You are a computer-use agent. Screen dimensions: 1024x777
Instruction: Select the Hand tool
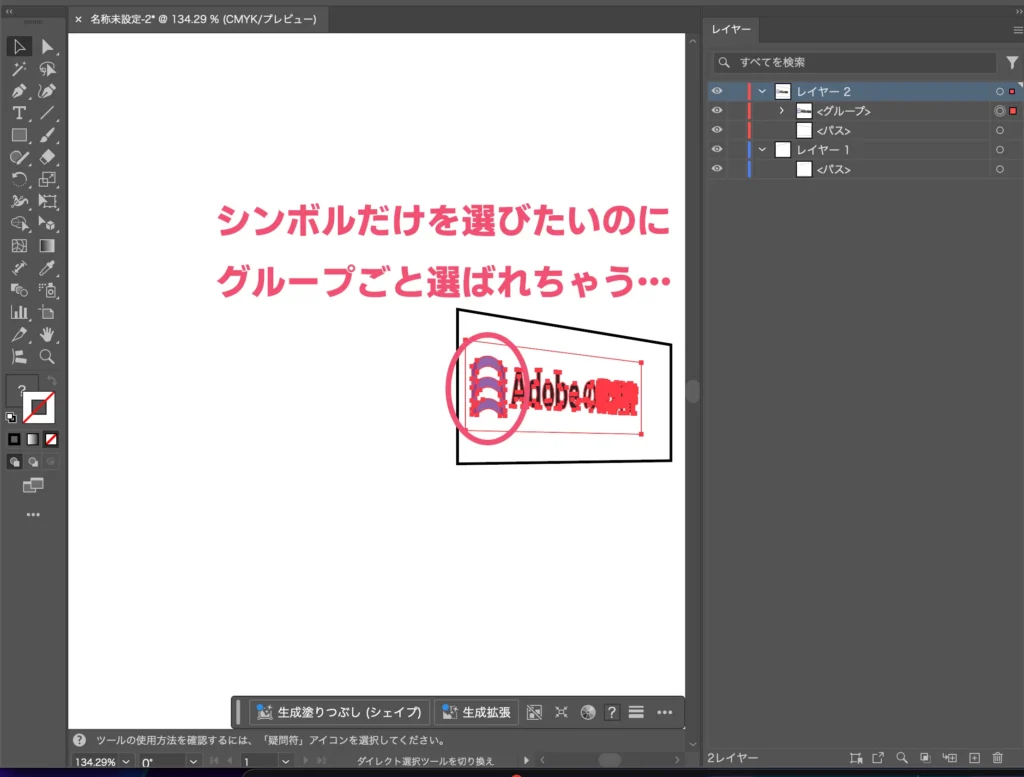(47, 335)
